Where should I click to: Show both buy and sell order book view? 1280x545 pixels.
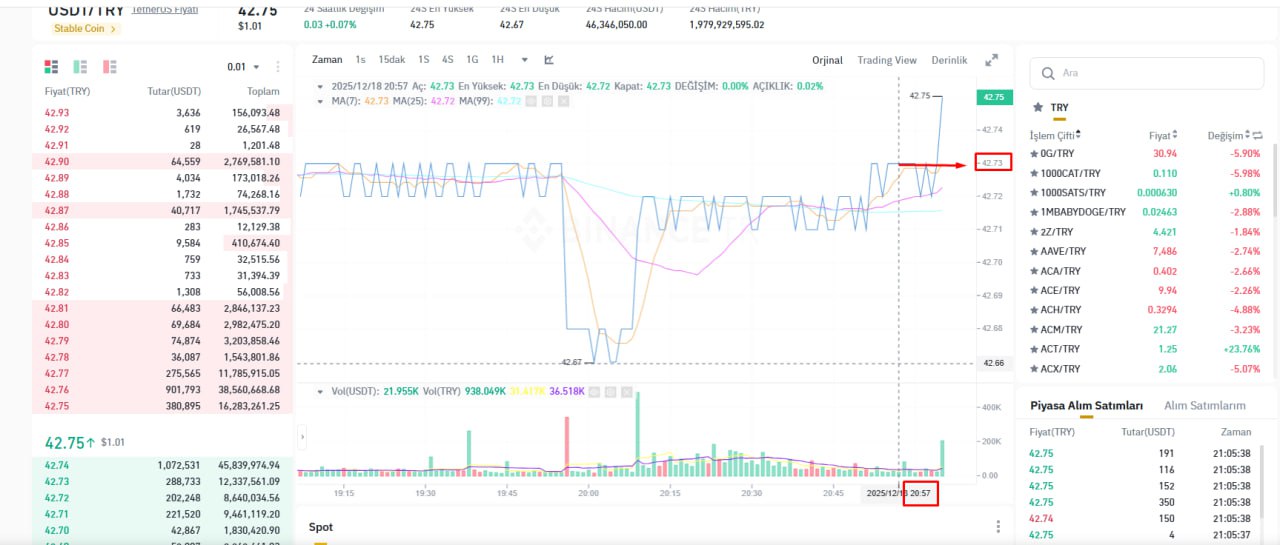pyautogui.click(x=51, y=67)
